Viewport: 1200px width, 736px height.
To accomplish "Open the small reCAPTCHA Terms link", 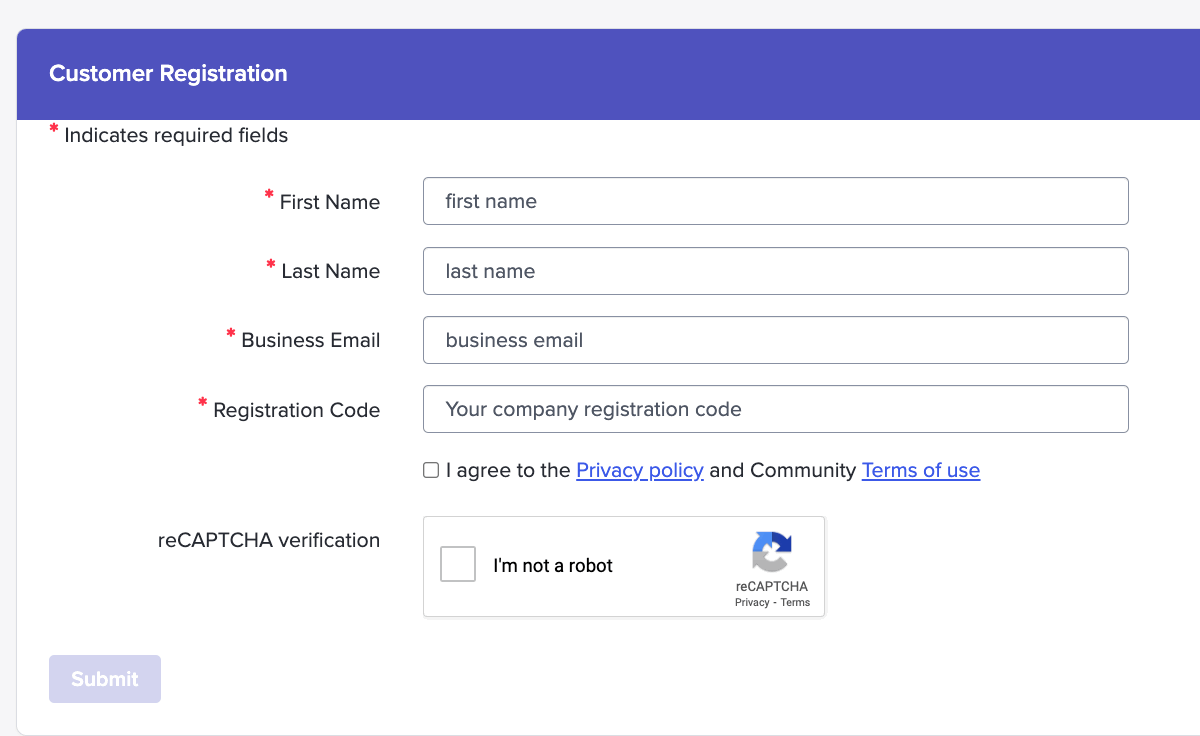I will [x=796, y=602].
